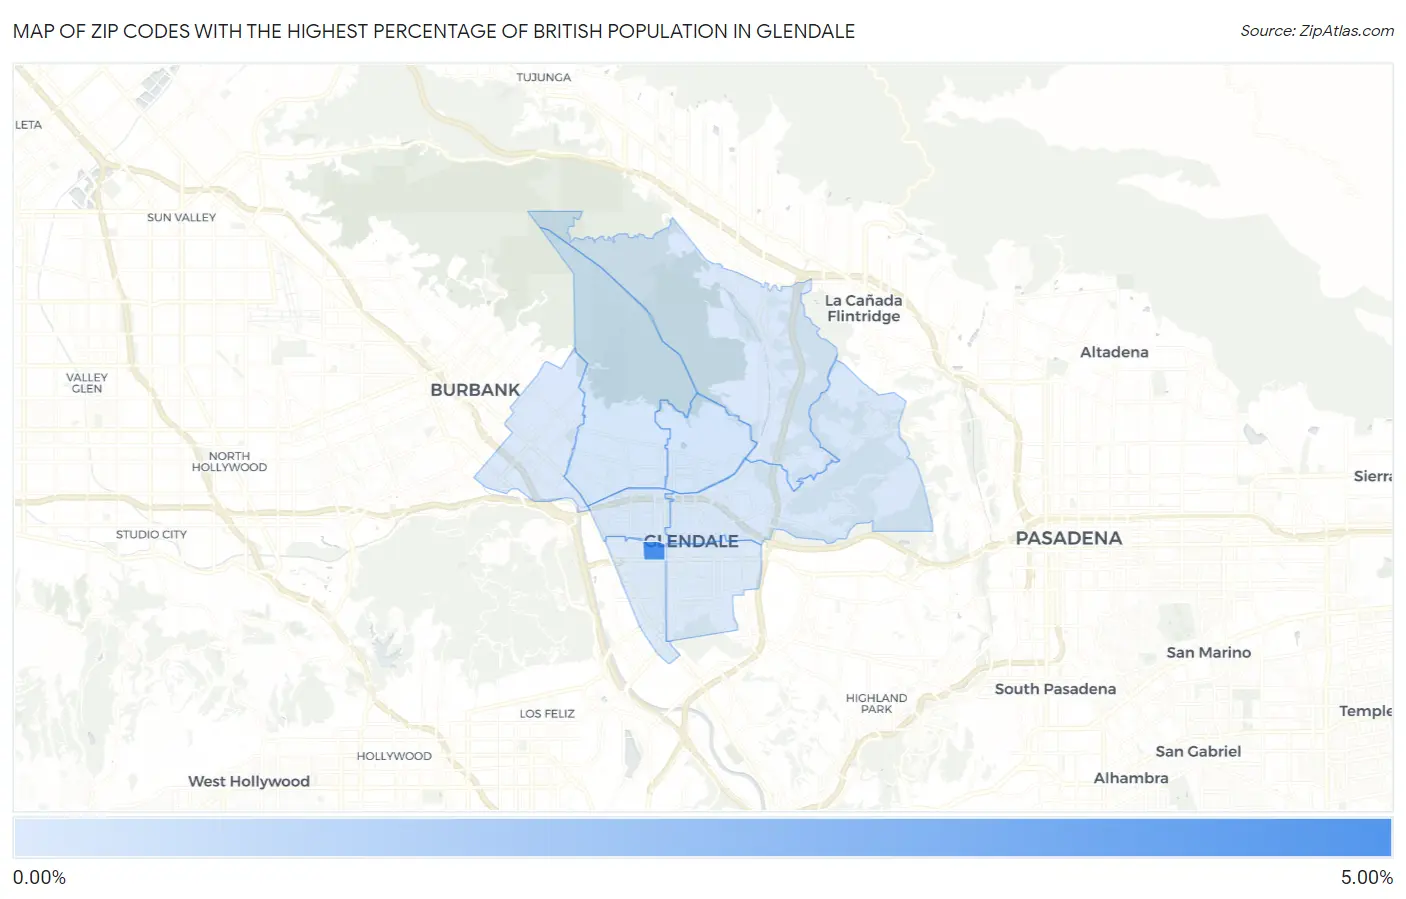
Task: Click the HIGHLAND PARK label
Action: [x=876, y=703]
